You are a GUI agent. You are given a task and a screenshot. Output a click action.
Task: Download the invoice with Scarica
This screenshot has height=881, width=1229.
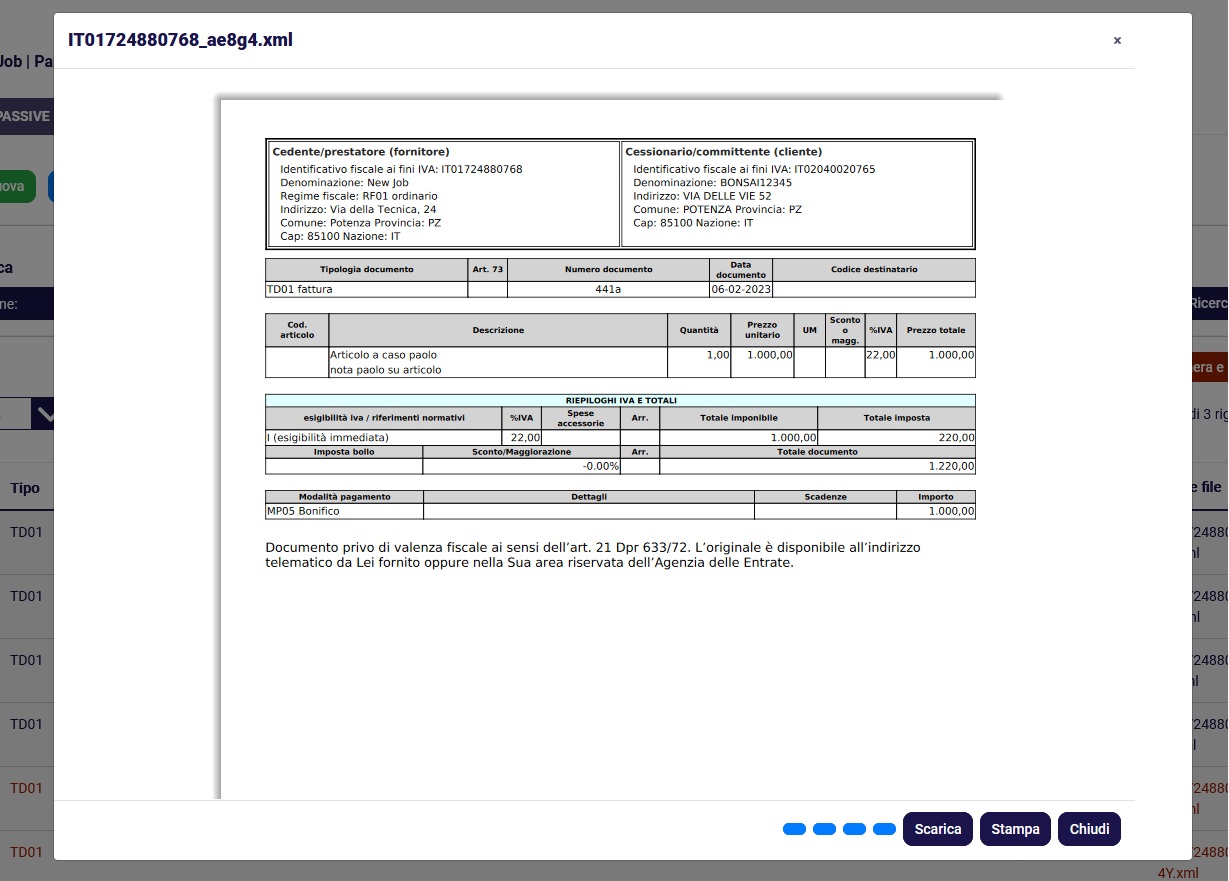point(937,829)
